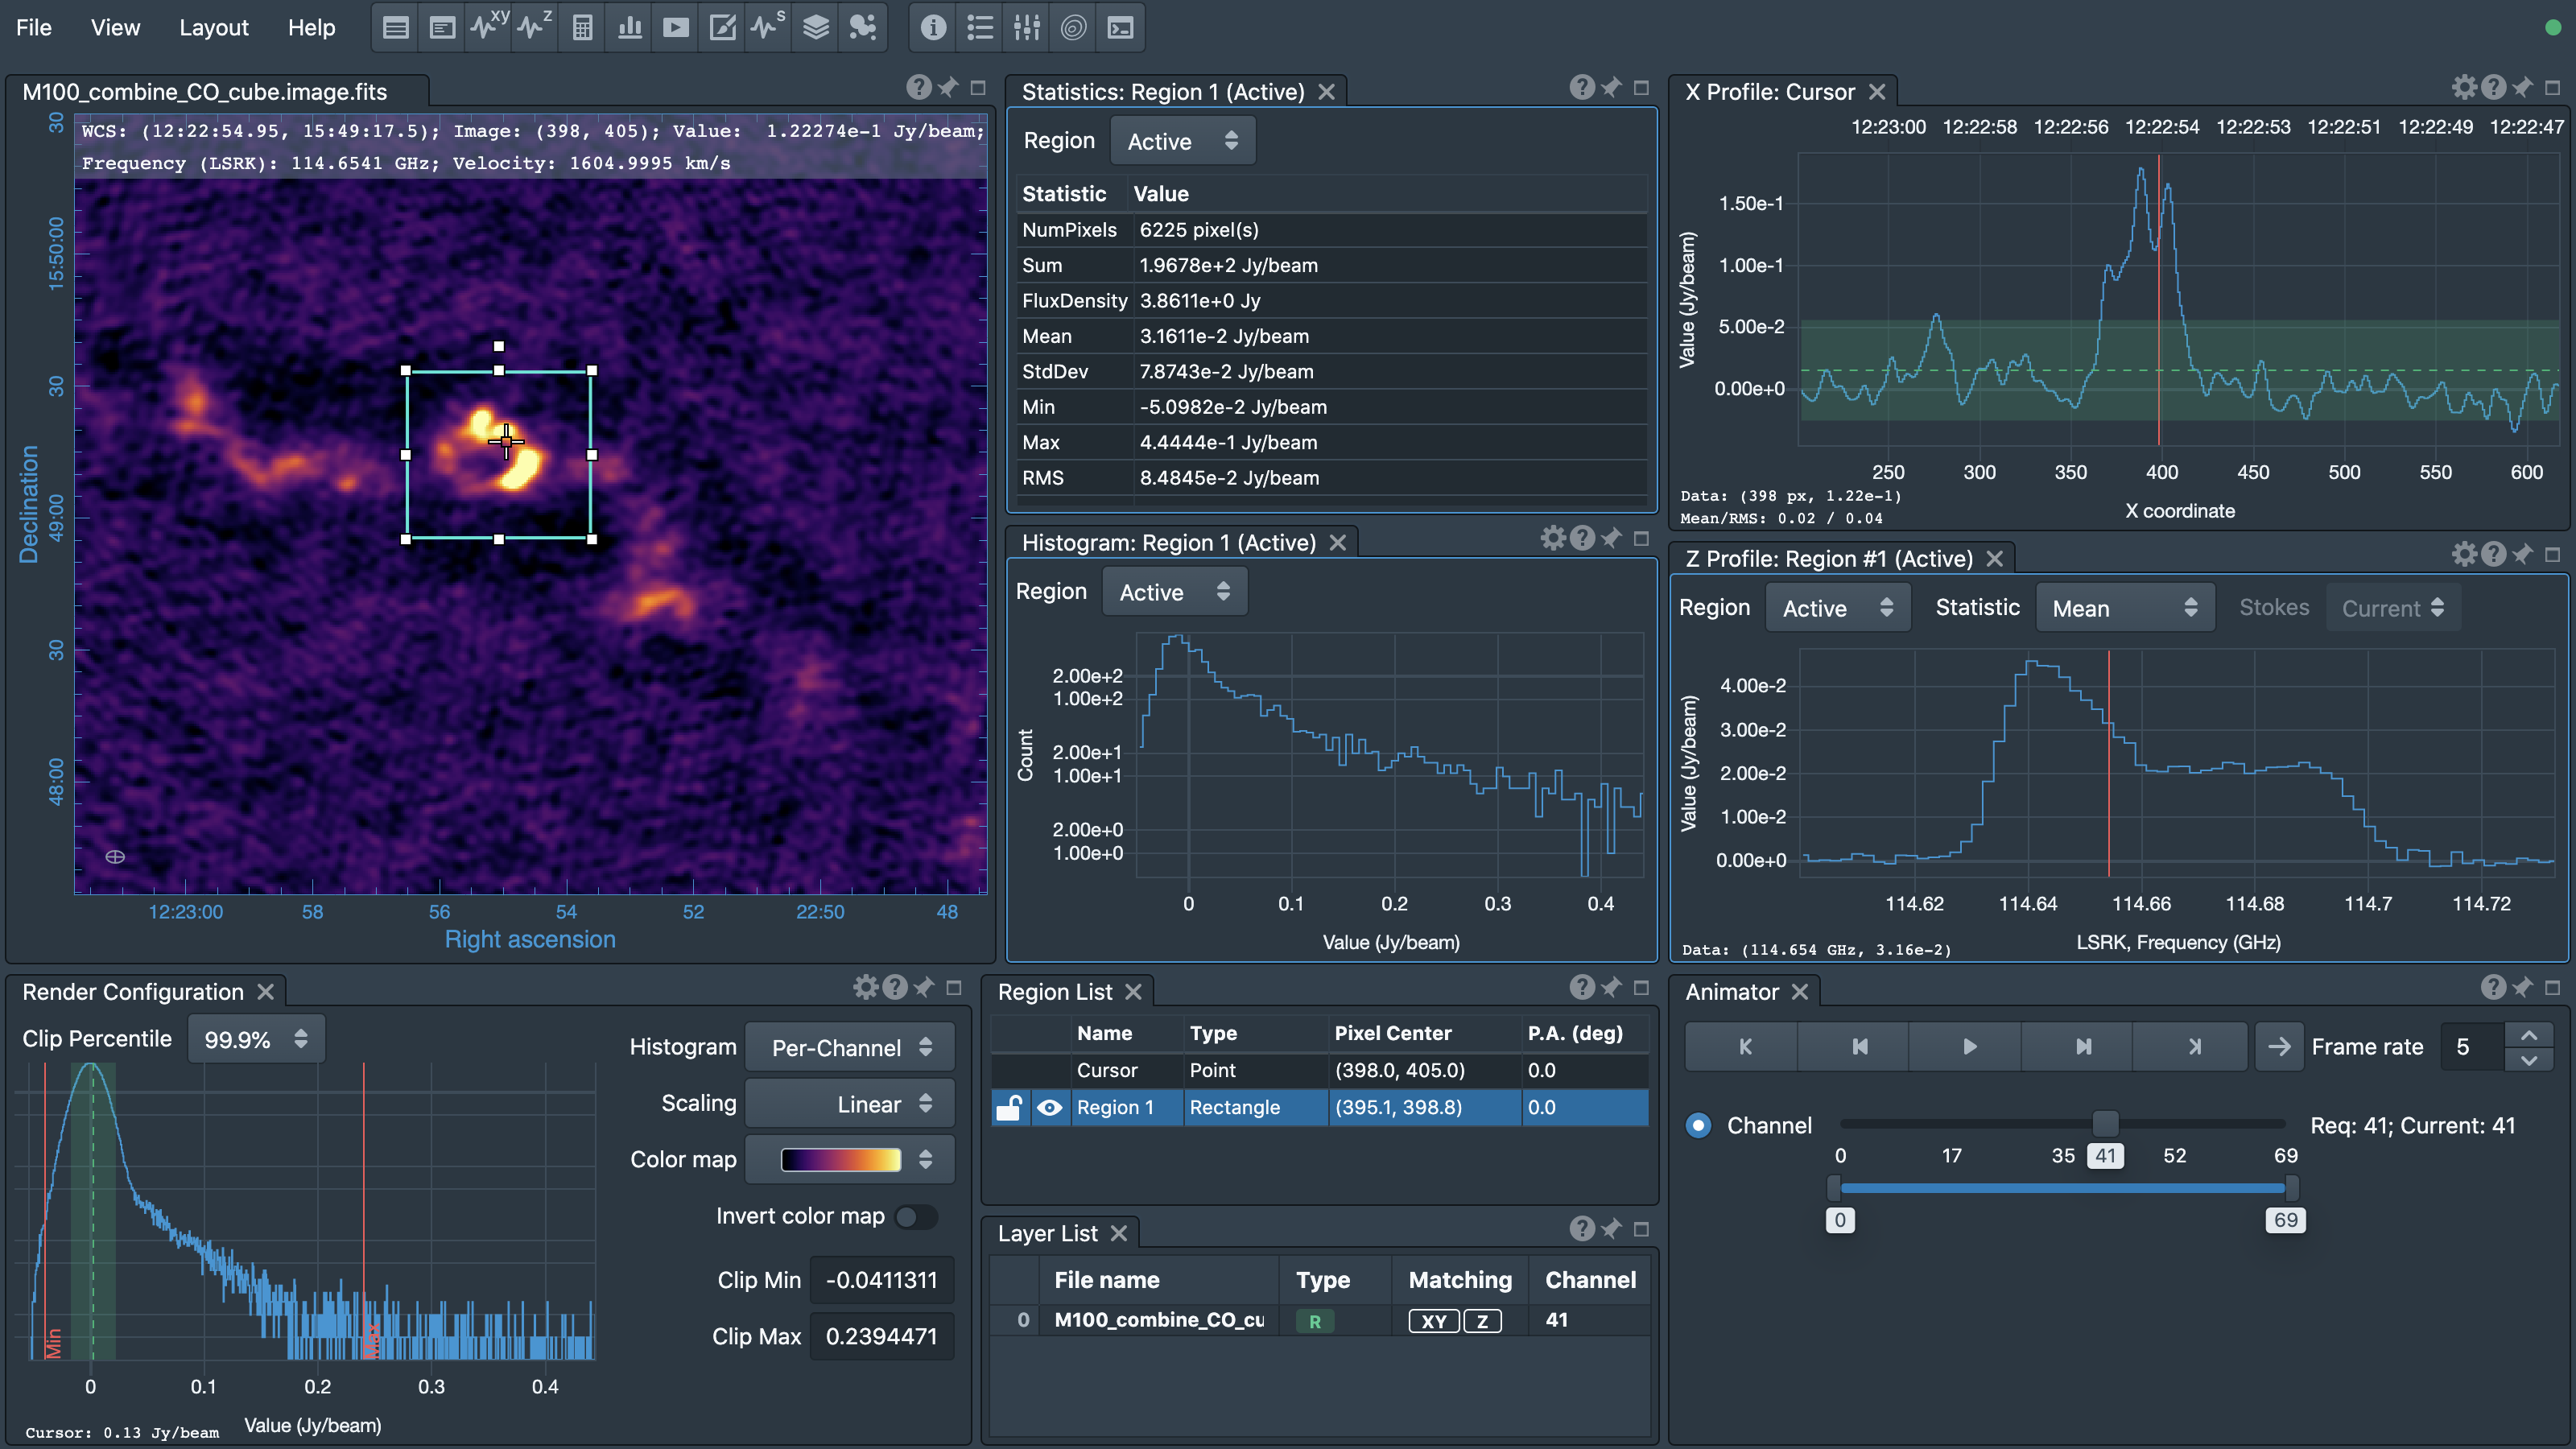Open the Layer List toolbar icon
The height and width of the screenshot is (1449, 2576).
(816, 28)
